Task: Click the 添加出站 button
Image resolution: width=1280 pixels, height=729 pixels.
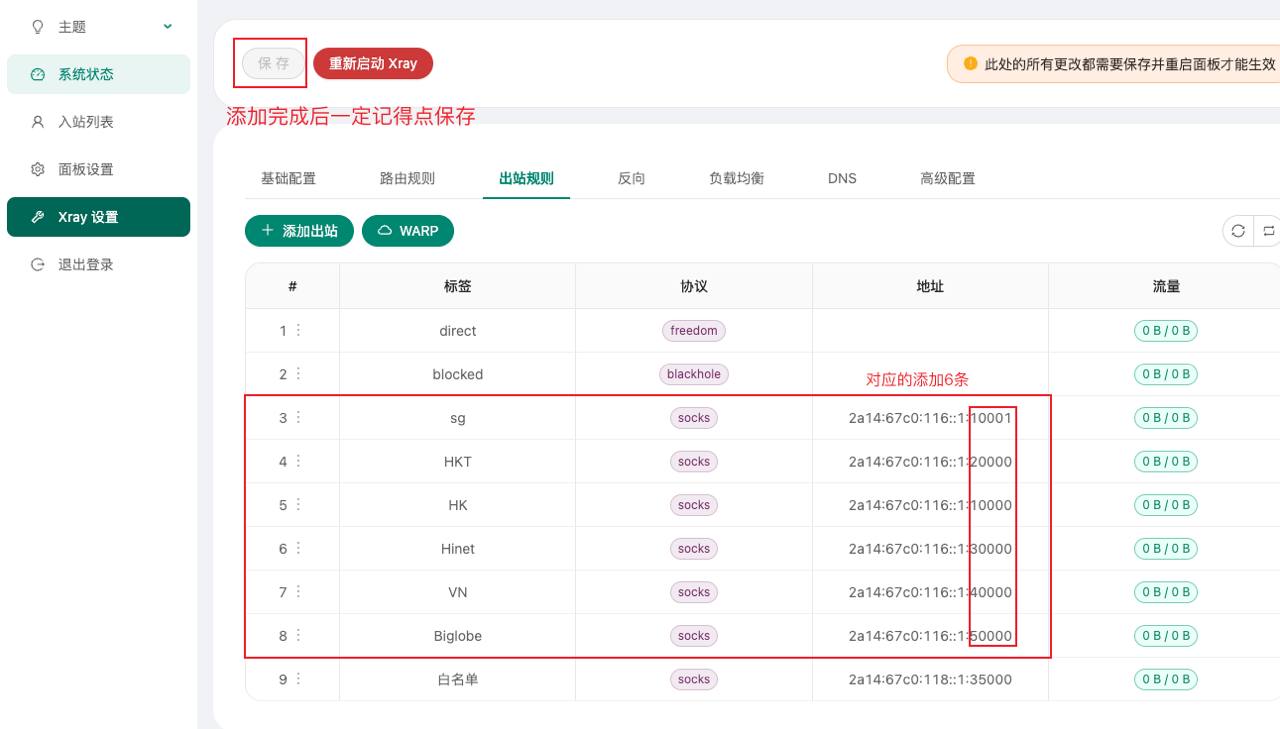Action: pos(299,231)
